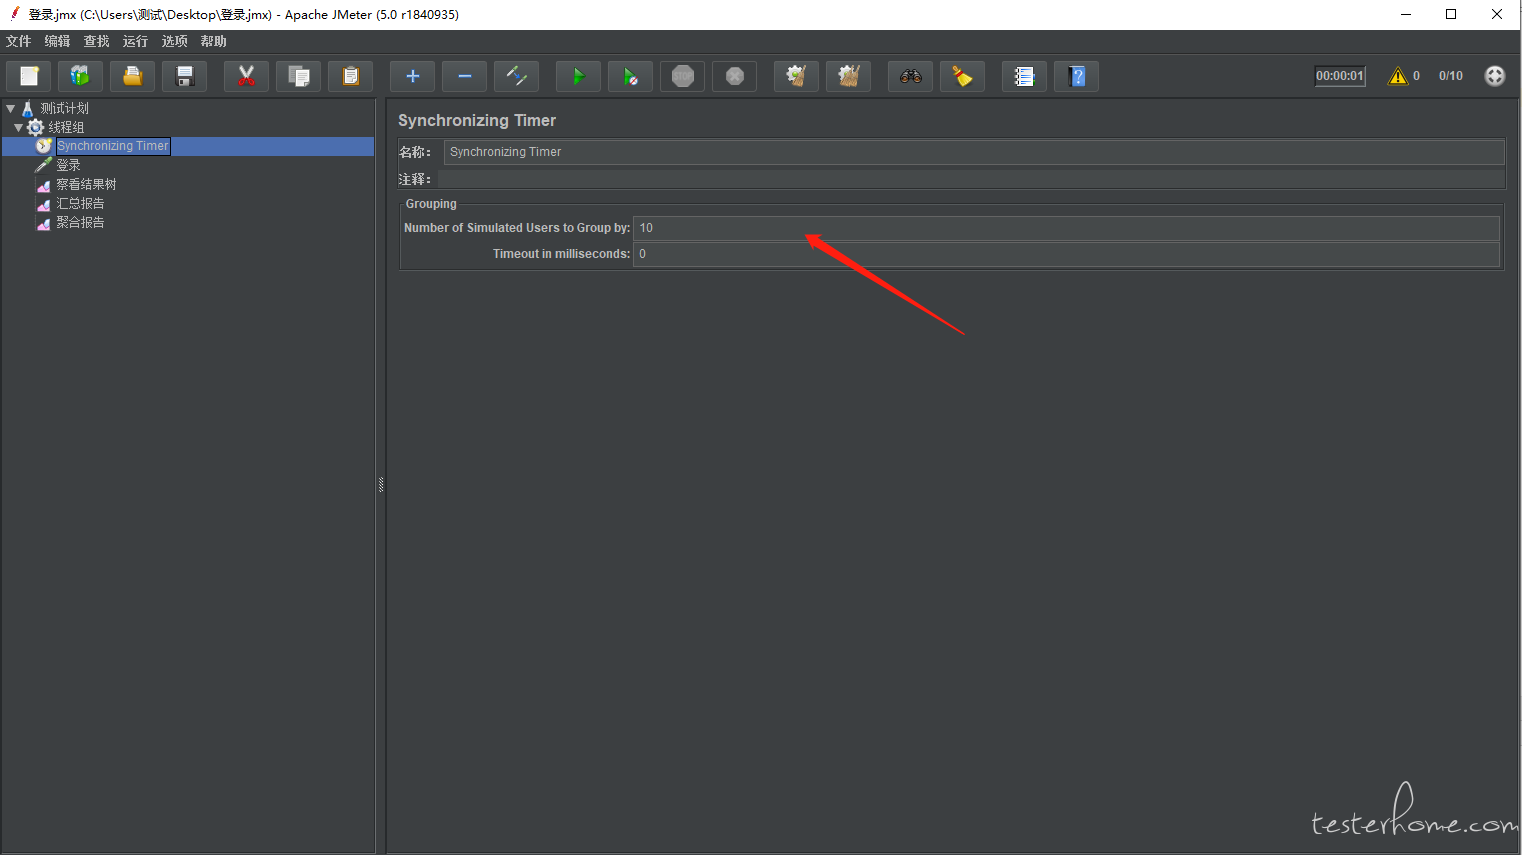1522x855 pixels.
Task: Click the Cut scissors icon
Action: [x=246, y=76]
